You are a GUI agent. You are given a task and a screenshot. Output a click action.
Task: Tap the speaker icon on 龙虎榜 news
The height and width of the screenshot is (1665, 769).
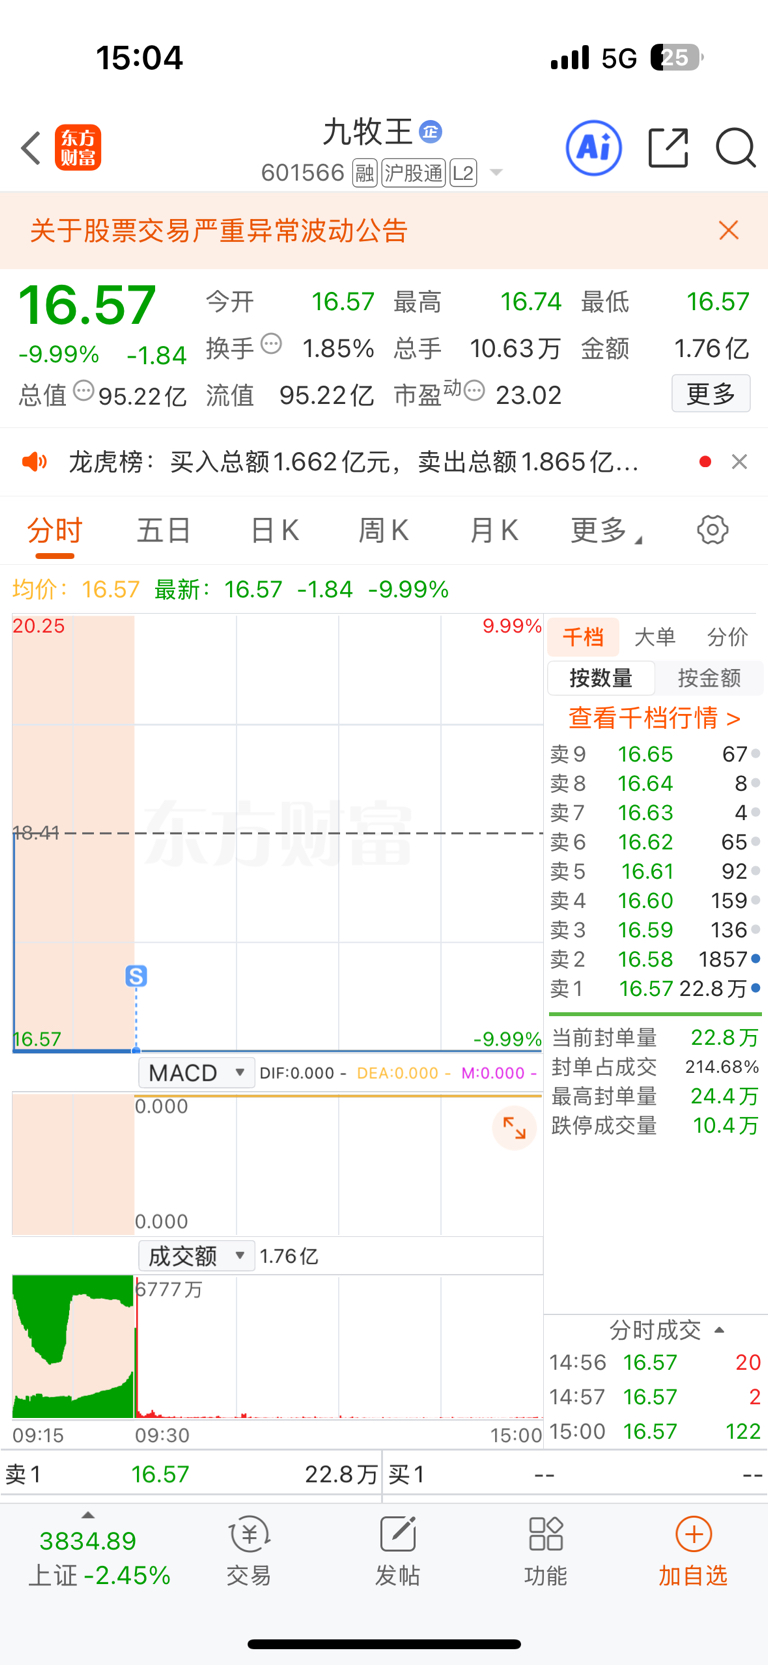(x=35, y=461)
